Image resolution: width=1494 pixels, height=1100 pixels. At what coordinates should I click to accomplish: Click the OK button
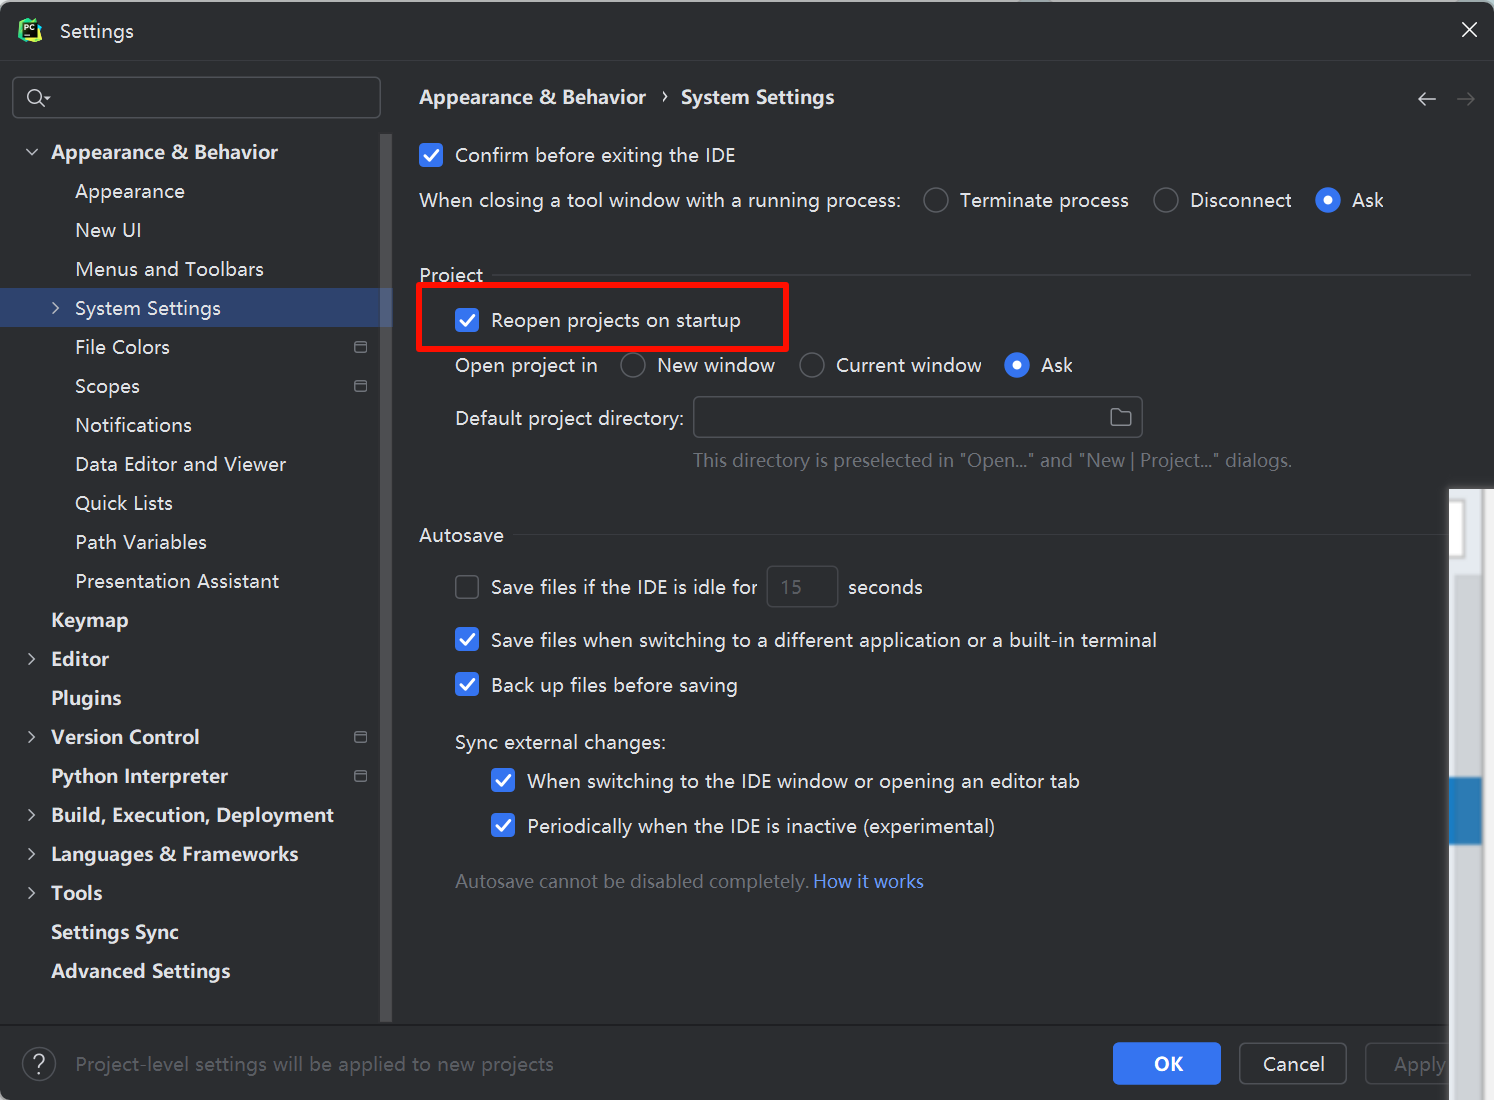point(1166,1063)
